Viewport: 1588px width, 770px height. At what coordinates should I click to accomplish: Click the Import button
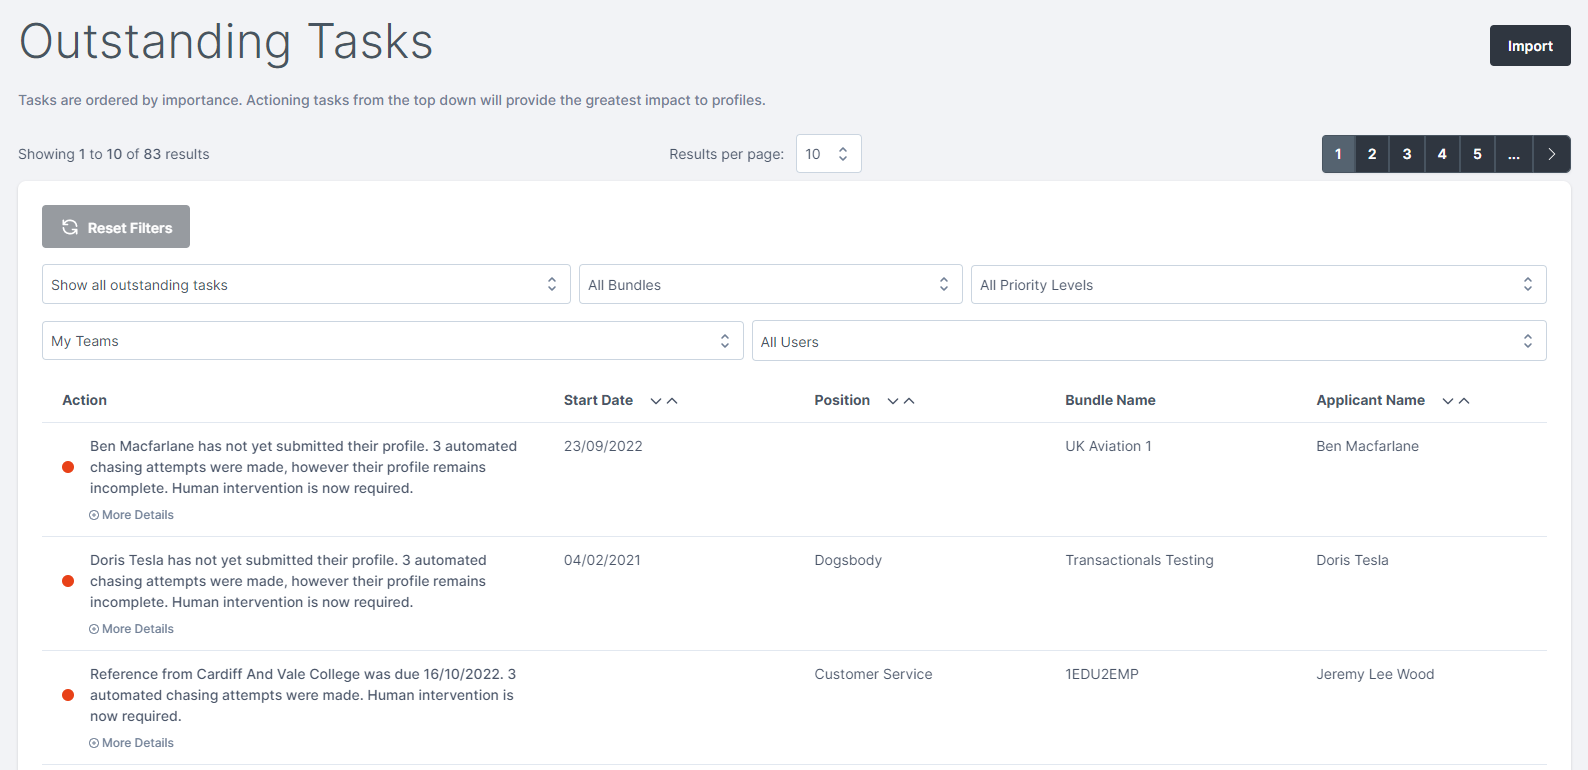point(1530,46)
